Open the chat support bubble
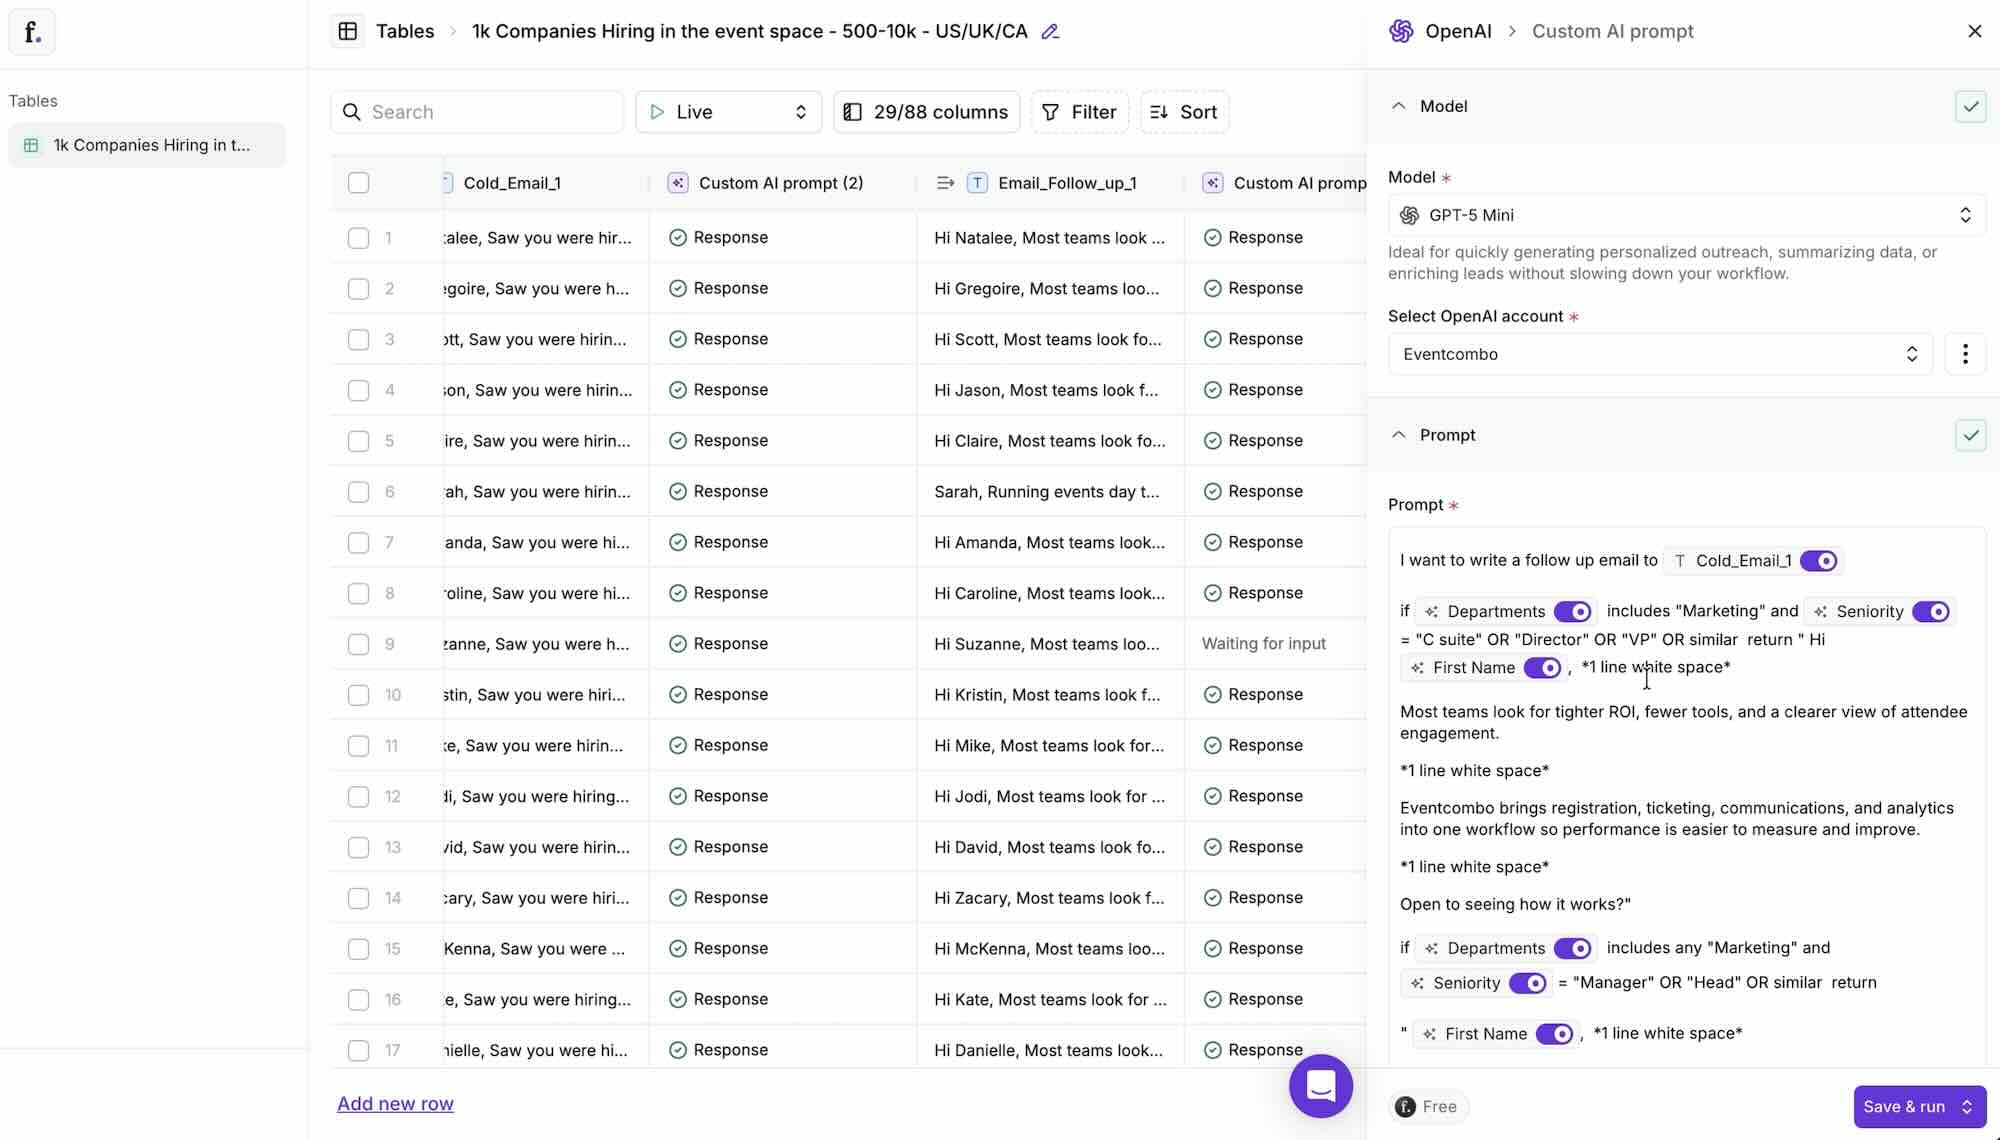This screenshot has width=2000, height=1140. (x=1320, y=1086)
